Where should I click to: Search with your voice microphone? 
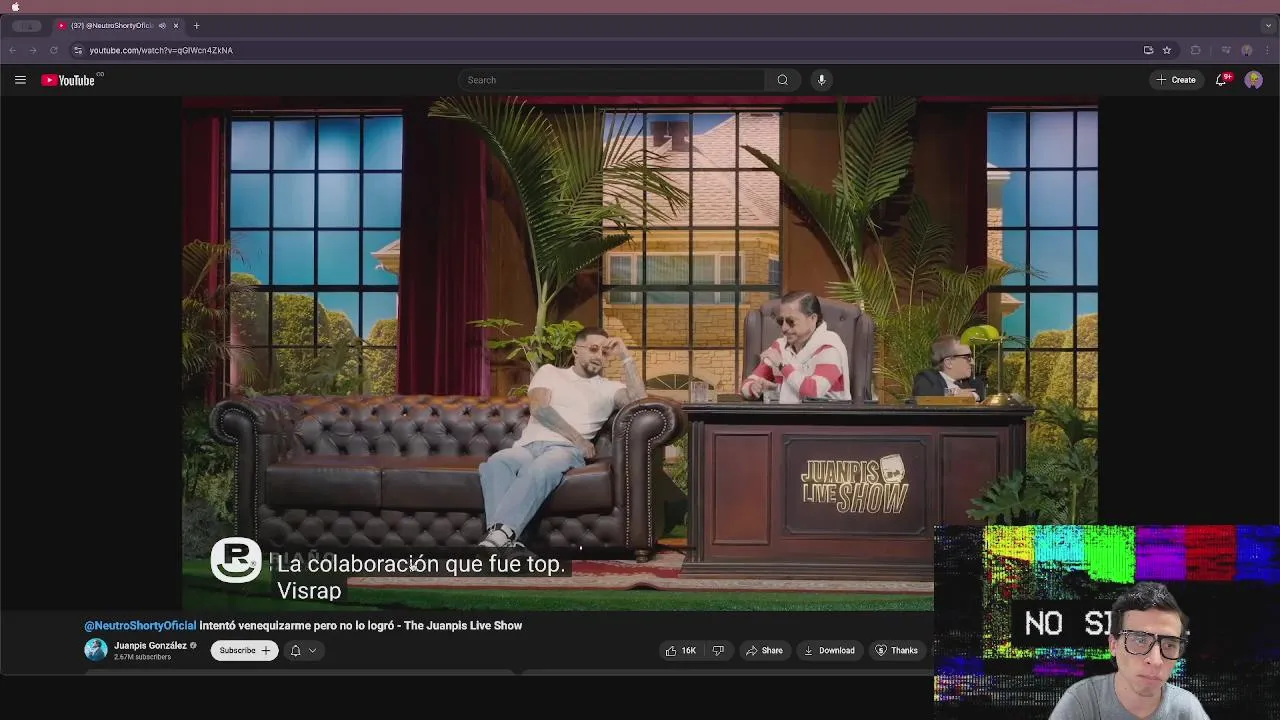pyautogui.click(x=821, y=80)
